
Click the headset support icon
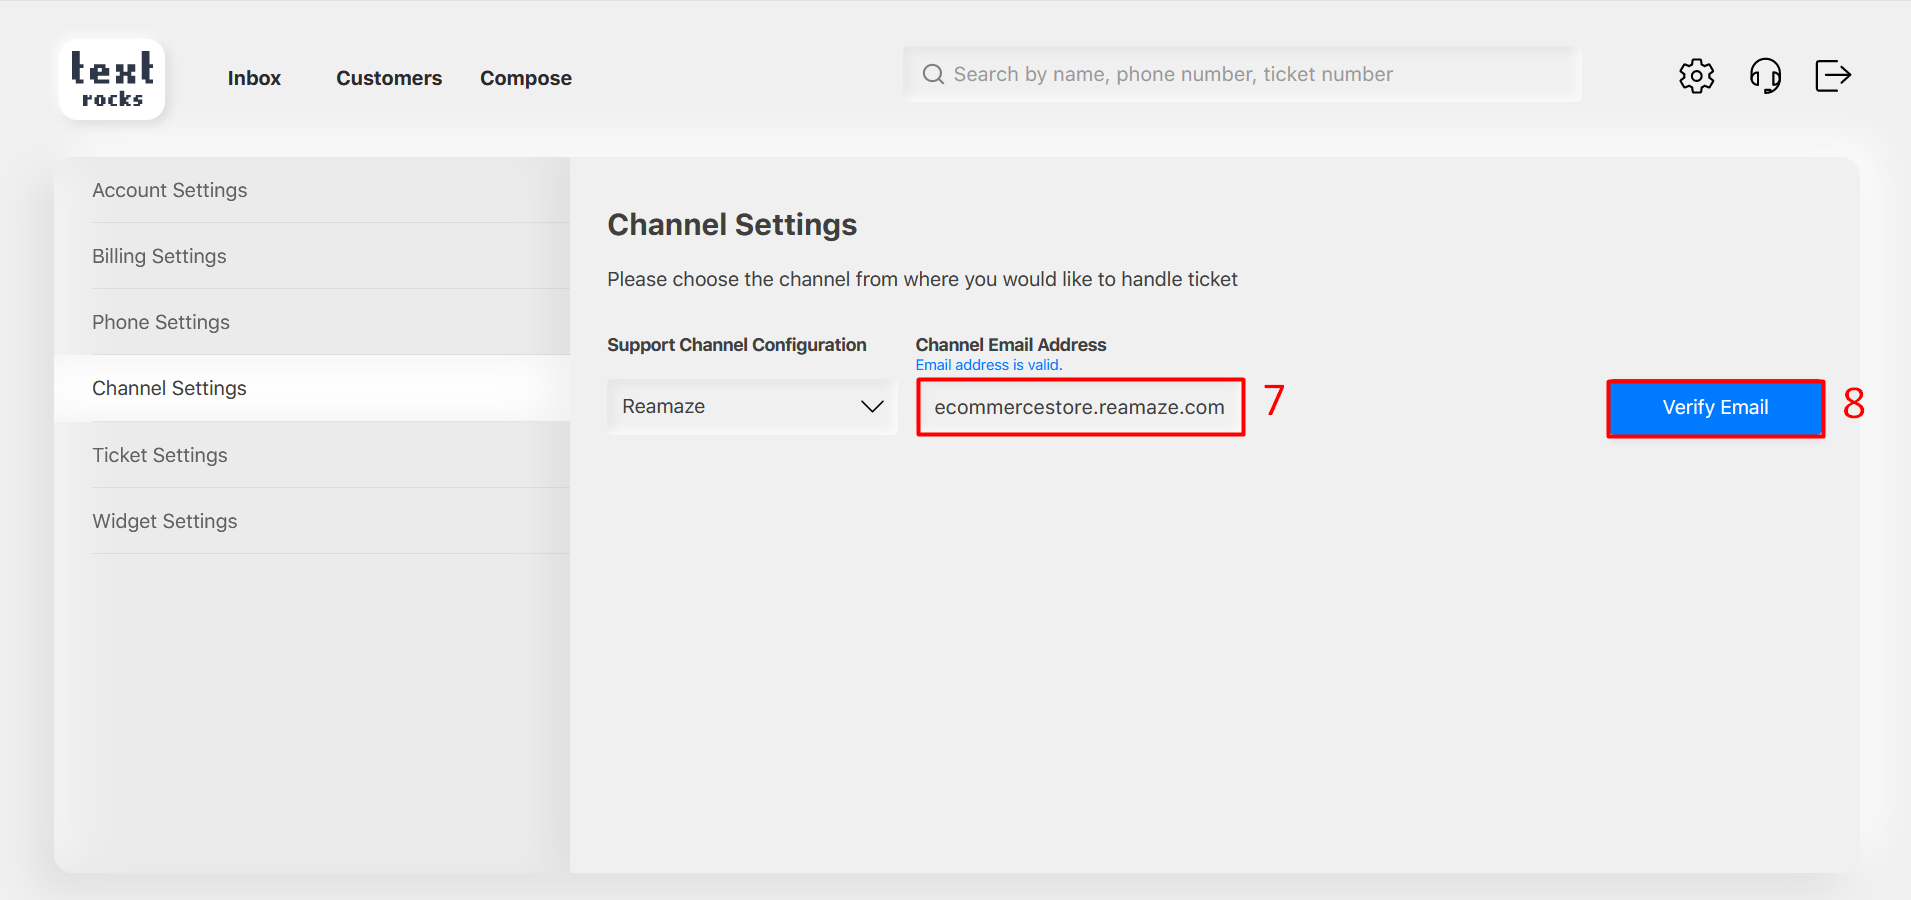tap(1765, 76)
